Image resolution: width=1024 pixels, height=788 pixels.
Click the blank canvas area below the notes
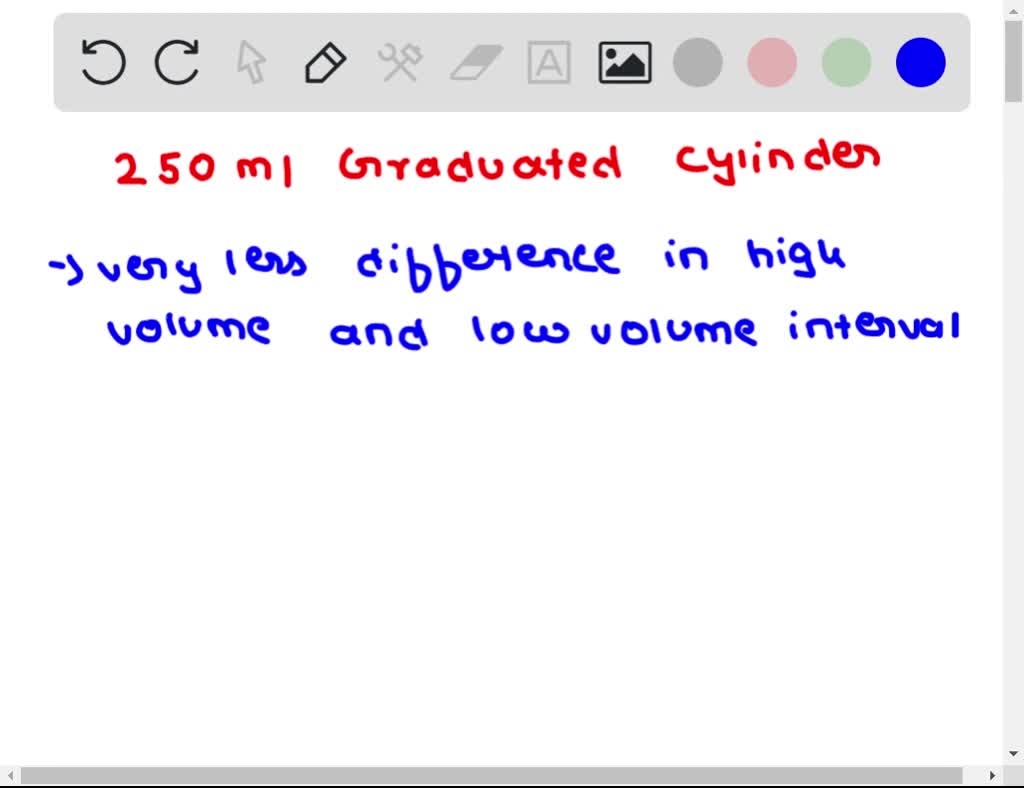coord(500,550)
